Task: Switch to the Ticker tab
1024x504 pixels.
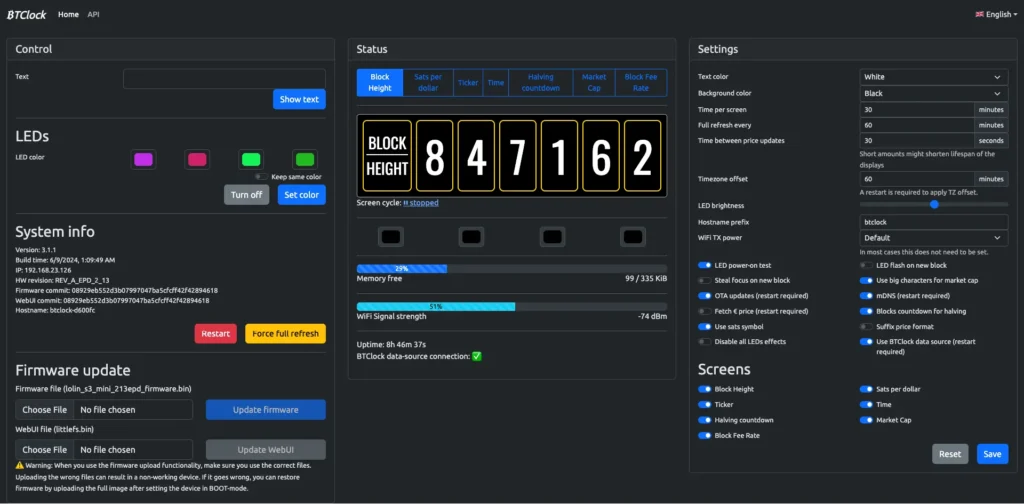Action: (468, 83)
